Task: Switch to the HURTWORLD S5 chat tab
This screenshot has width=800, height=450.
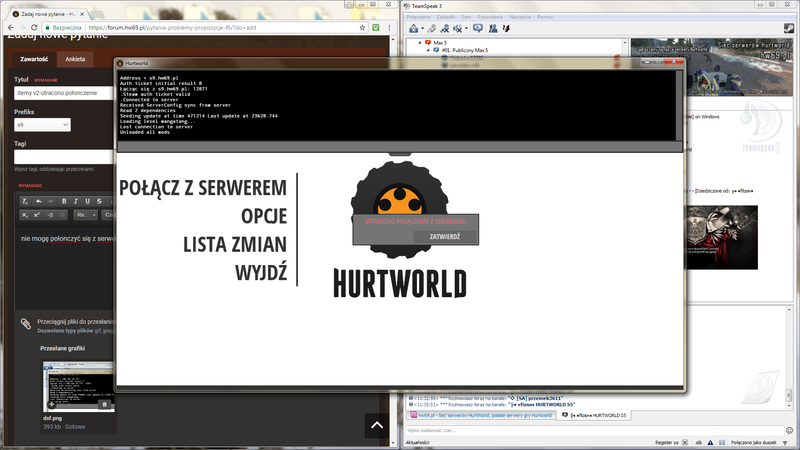Action: coord(594,415)
